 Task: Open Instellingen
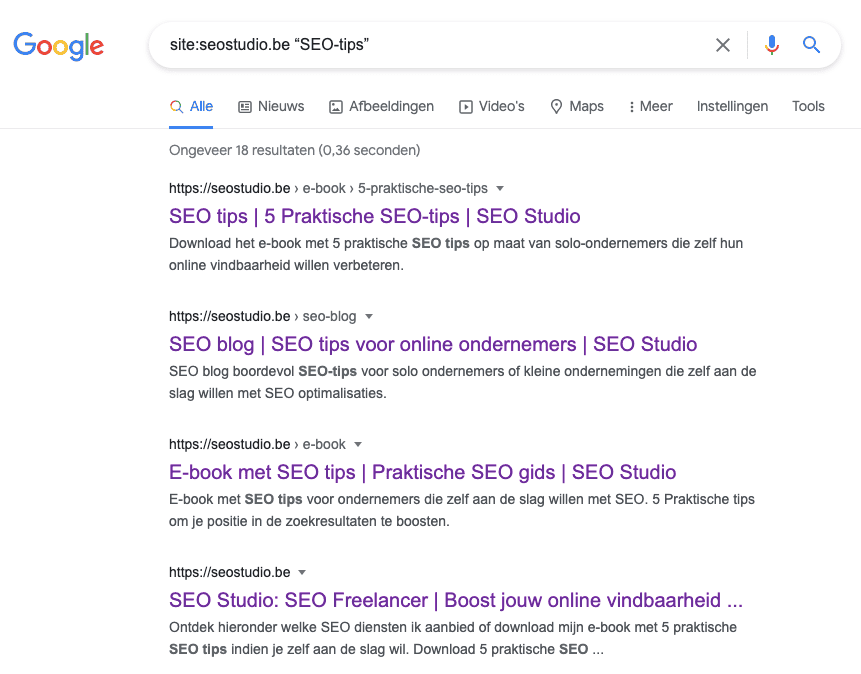(x=732, y=107)
